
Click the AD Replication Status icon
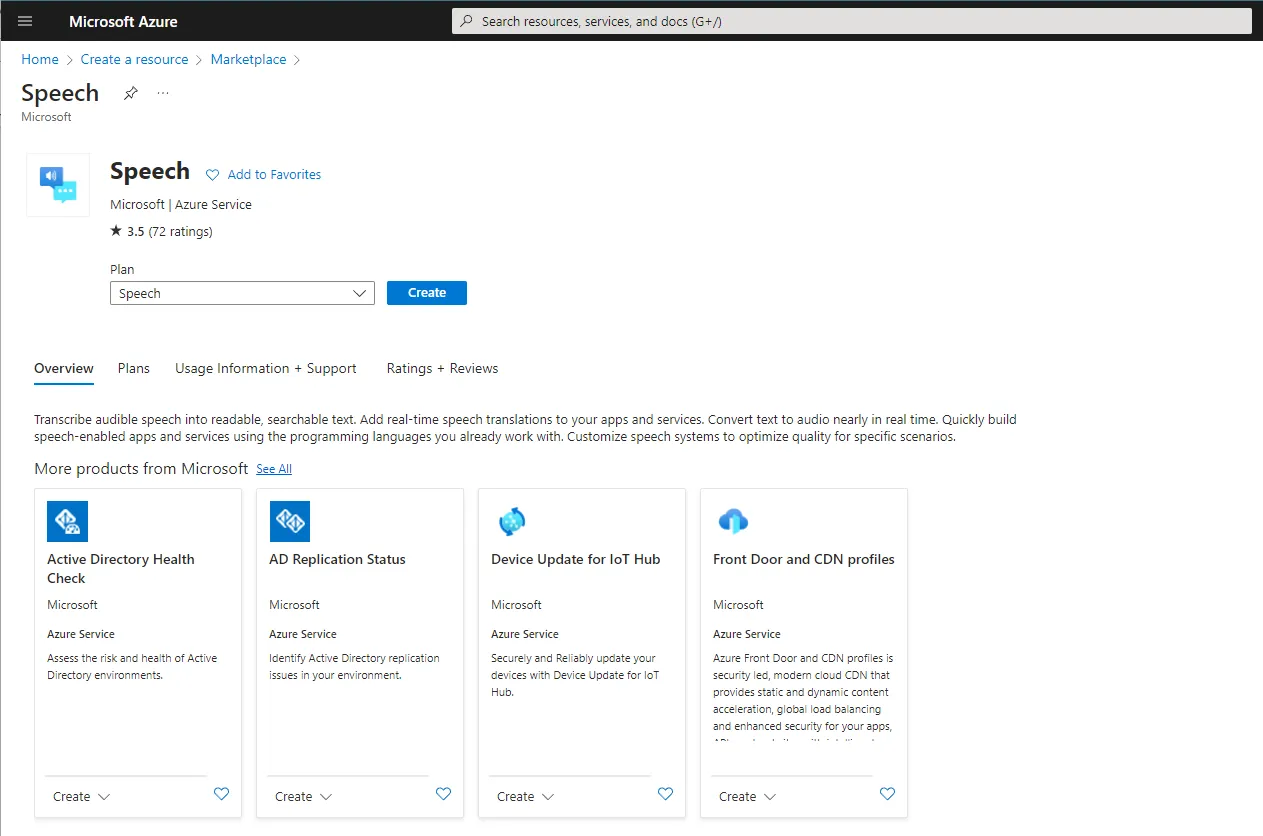coord(289,521)
